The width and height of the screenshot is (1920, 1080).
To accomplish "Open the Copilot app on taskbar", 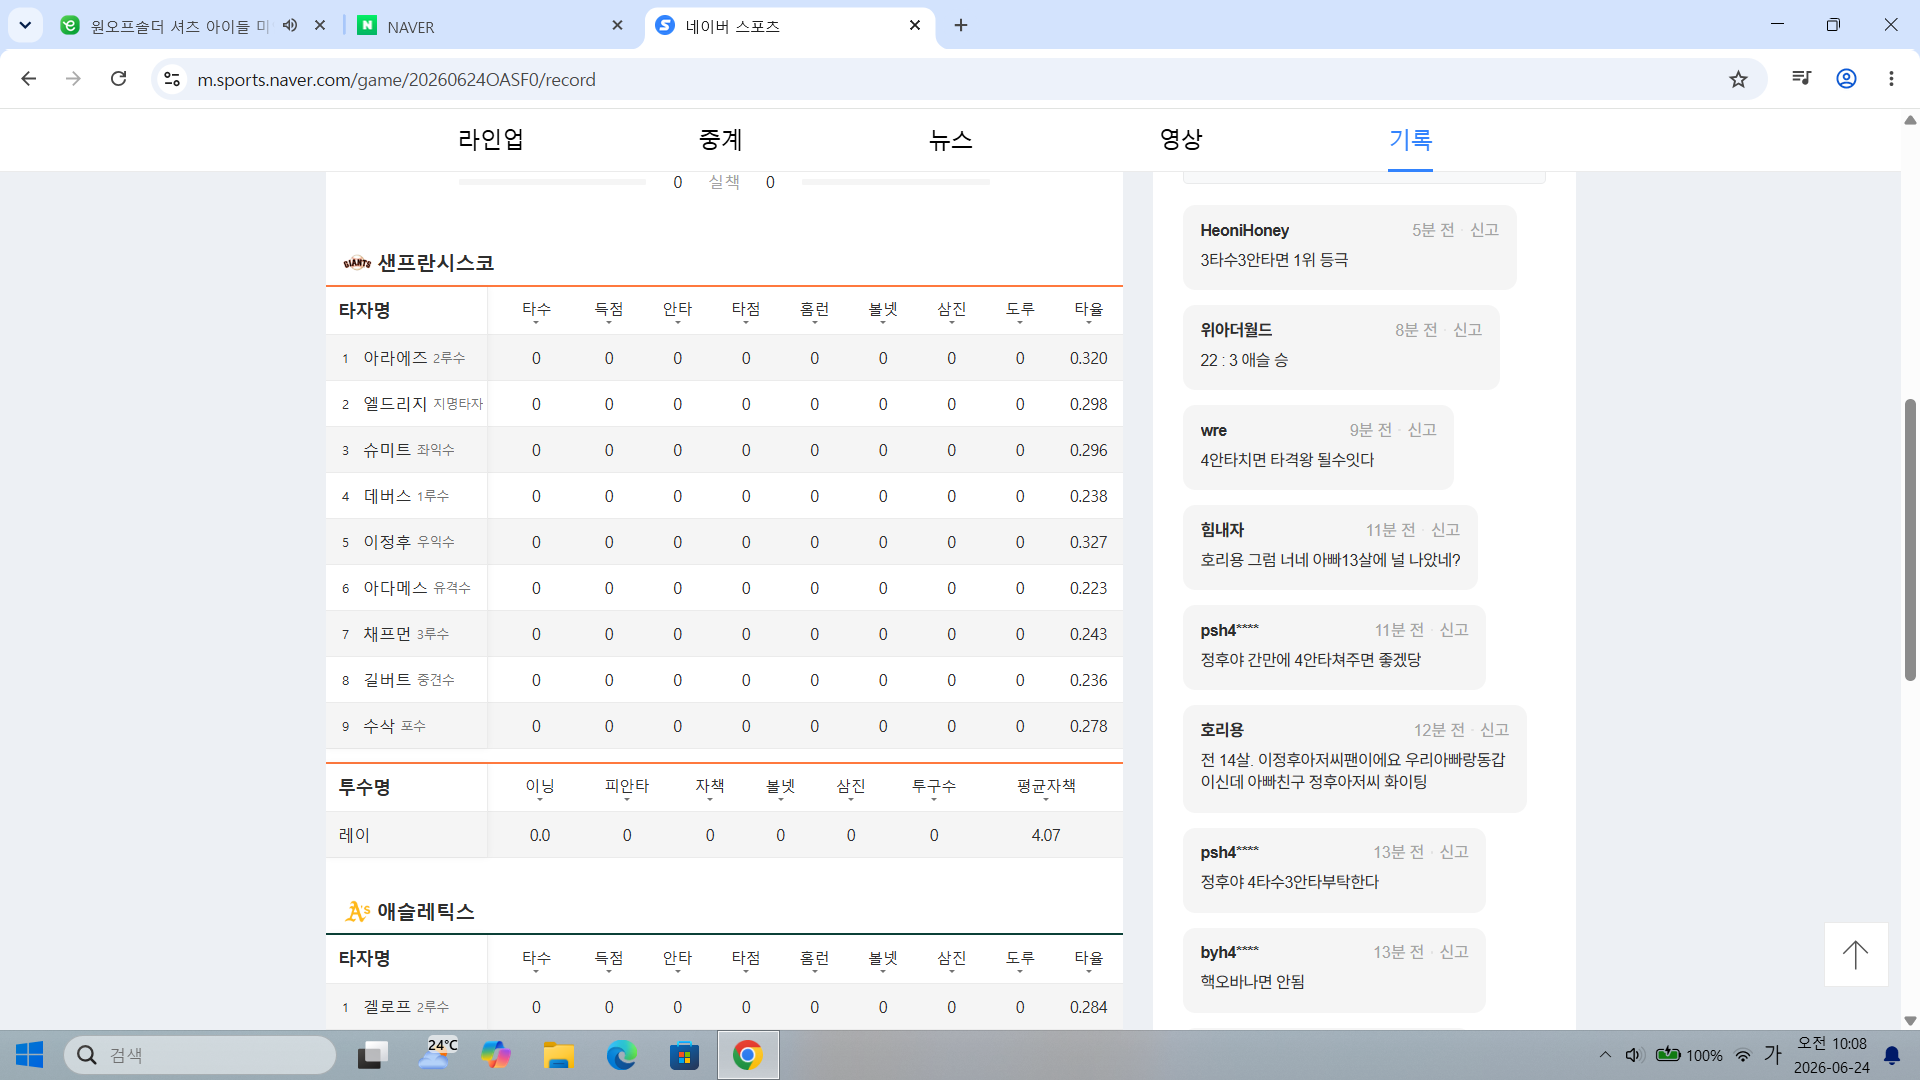I will coord(496,1055).
